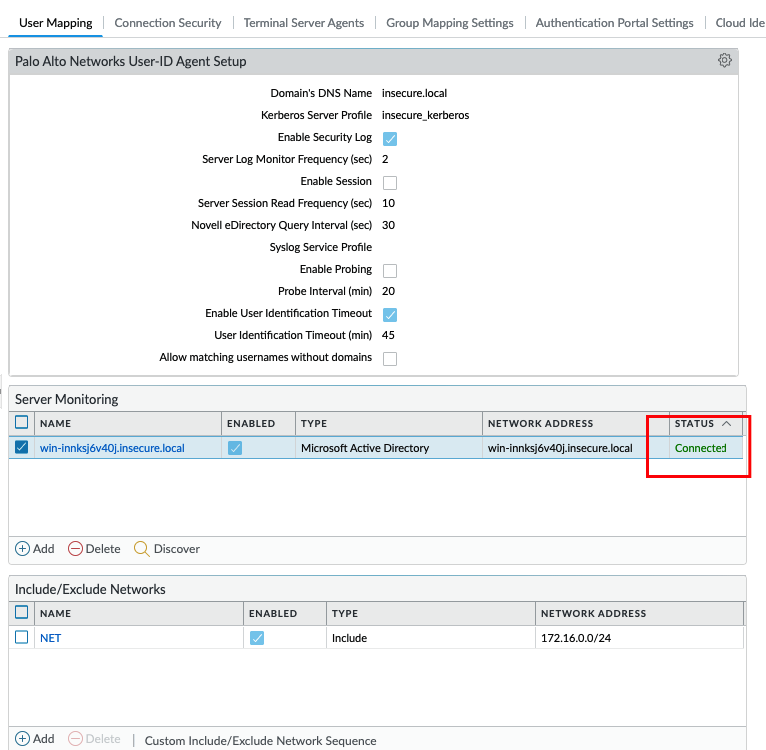Sort Server Monitoring by Name column header
Screen dimensions: 766x750
[56, 424]
